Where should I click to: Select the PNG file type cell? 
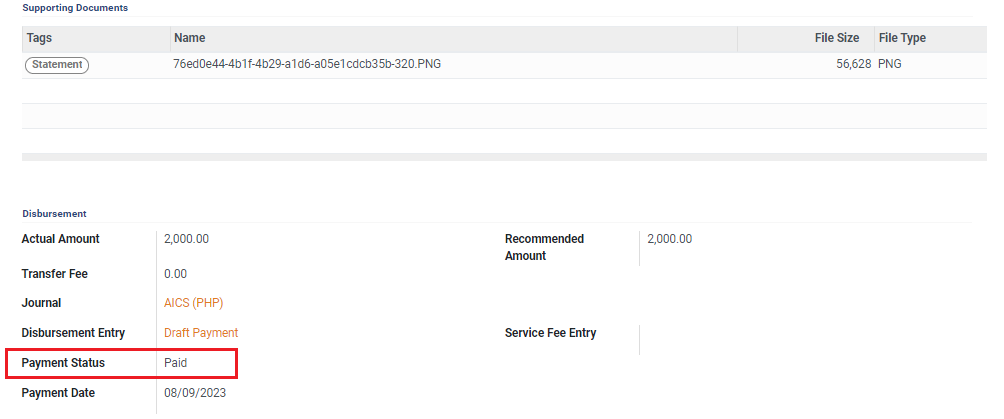(x=890, y=65)
